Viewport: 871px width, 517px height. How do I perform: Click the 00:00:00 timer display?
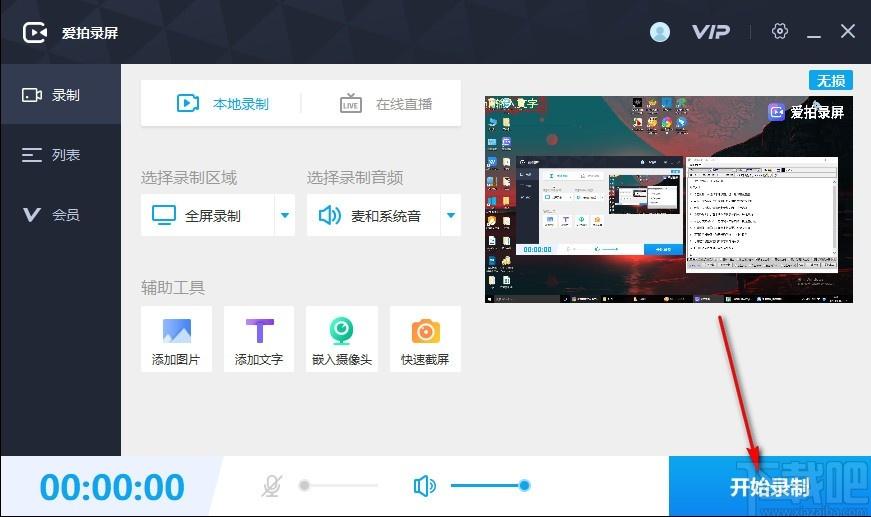click(x=112, y=487)
